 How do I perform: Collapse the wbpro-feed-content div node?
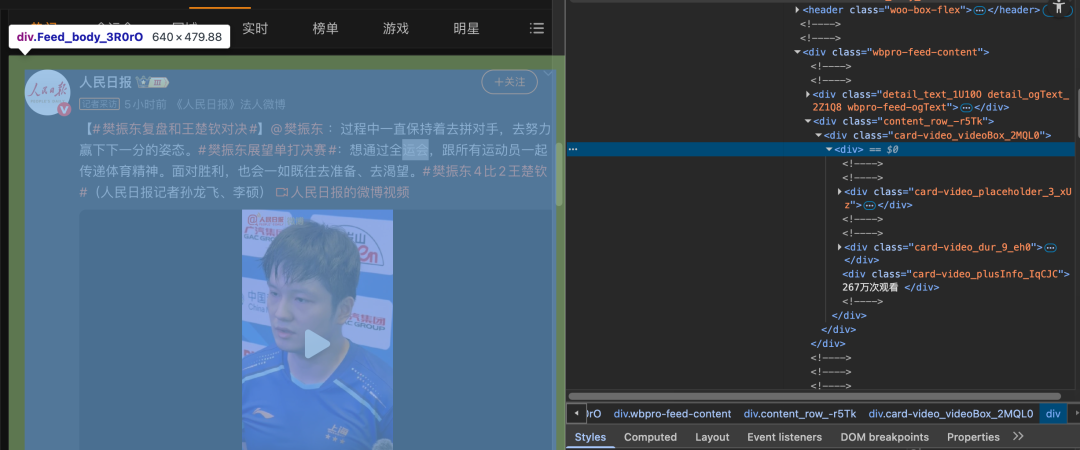click(x=797, y=52)
